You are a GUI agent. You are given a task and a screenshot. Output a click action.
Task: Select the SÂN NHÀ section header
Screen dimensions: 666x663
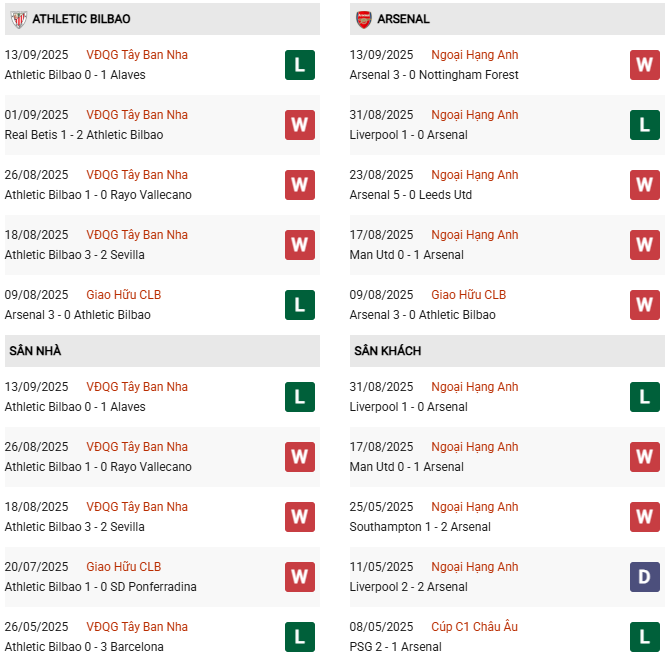pos(35,351)
